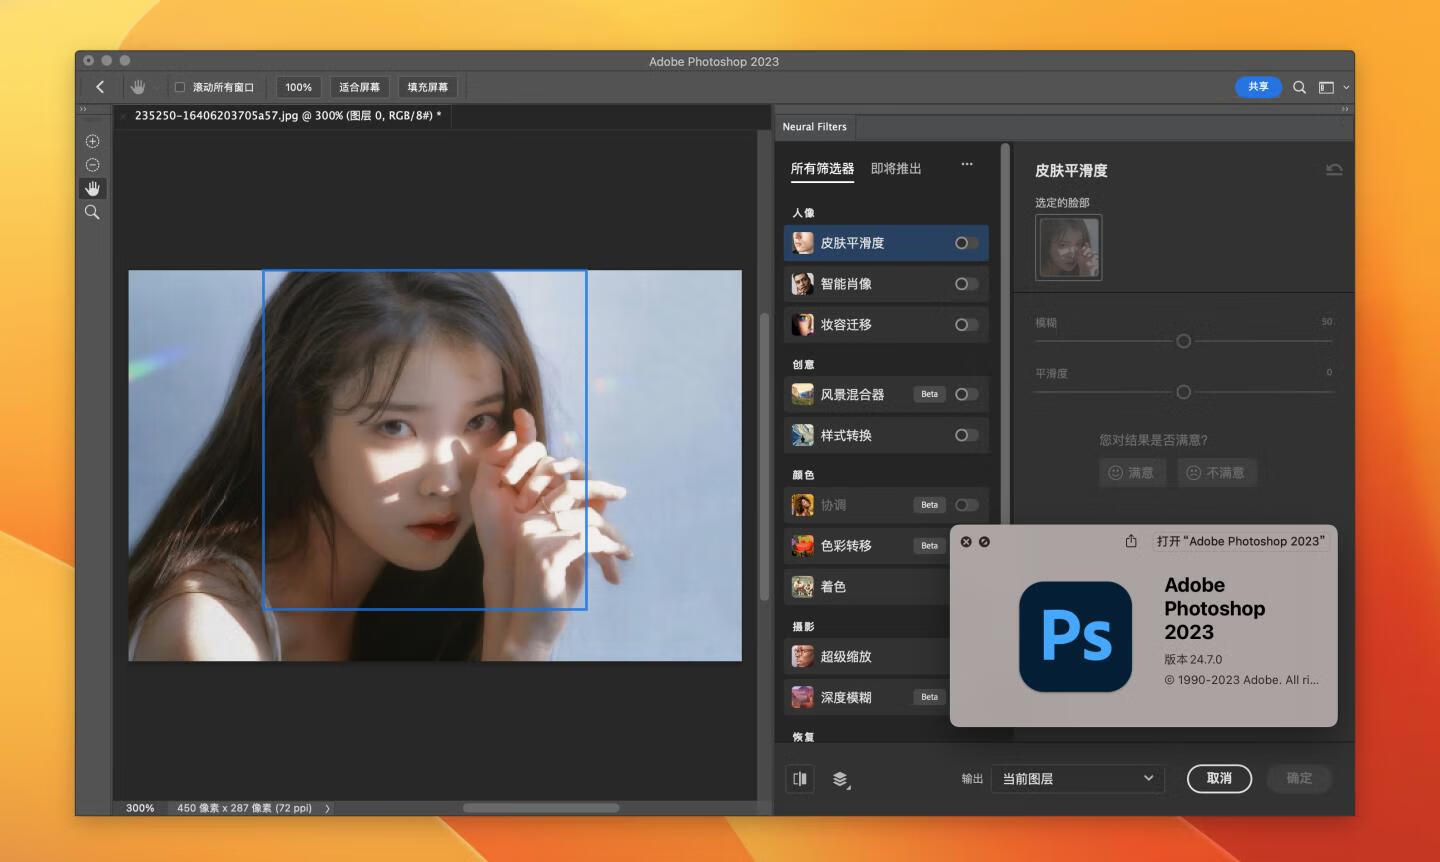The width and height of the screenshot is (1440, 862).
Task: Click the 确定 confirm button
Action: point(1299,779)
